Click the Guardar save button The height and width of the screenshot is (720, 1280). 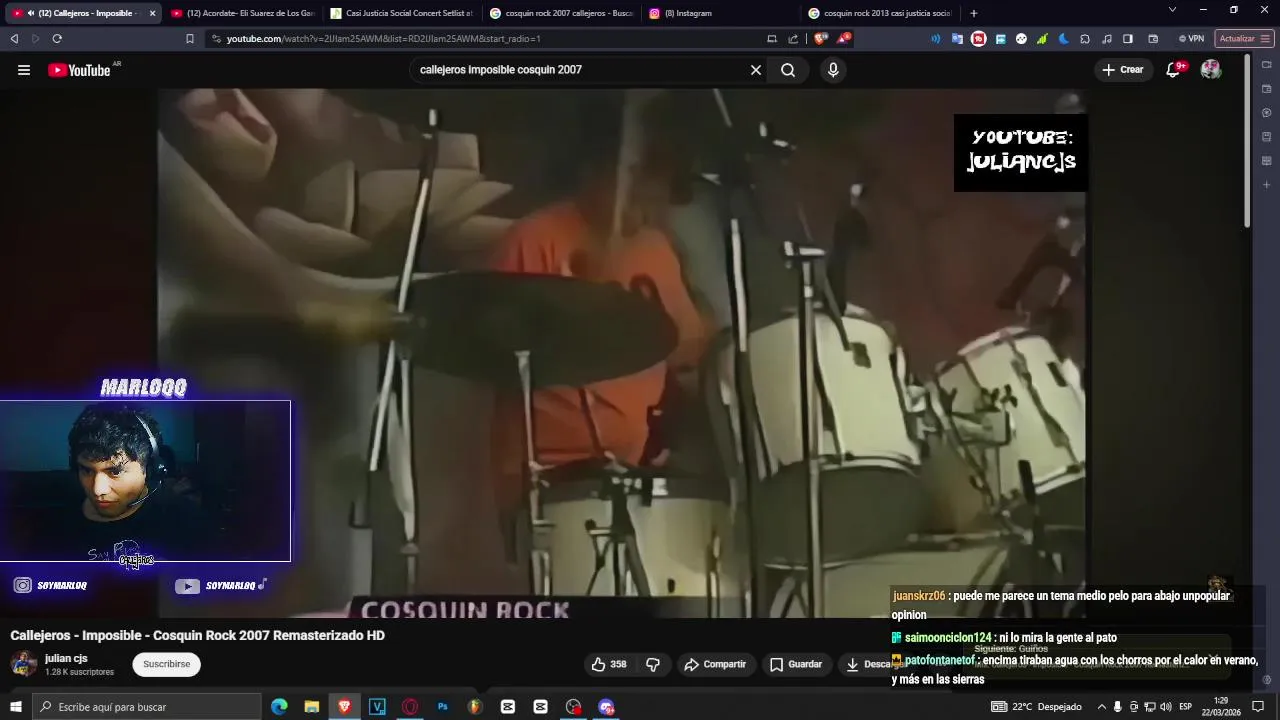(796, 664)
